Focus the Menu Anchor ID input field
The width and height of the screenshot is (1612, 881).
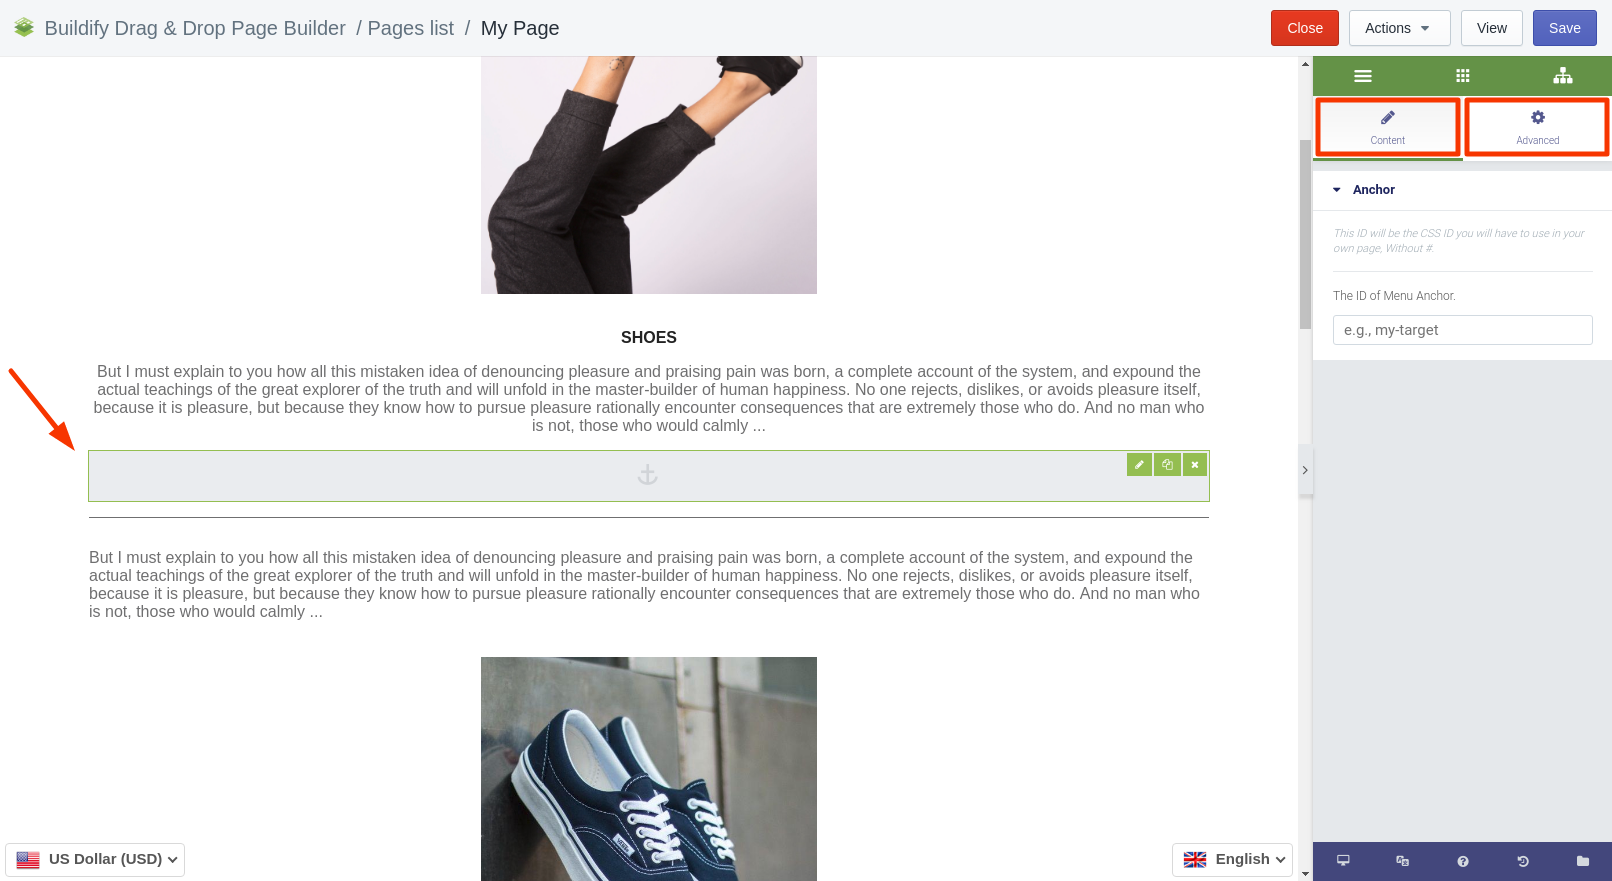[1462, 330]
